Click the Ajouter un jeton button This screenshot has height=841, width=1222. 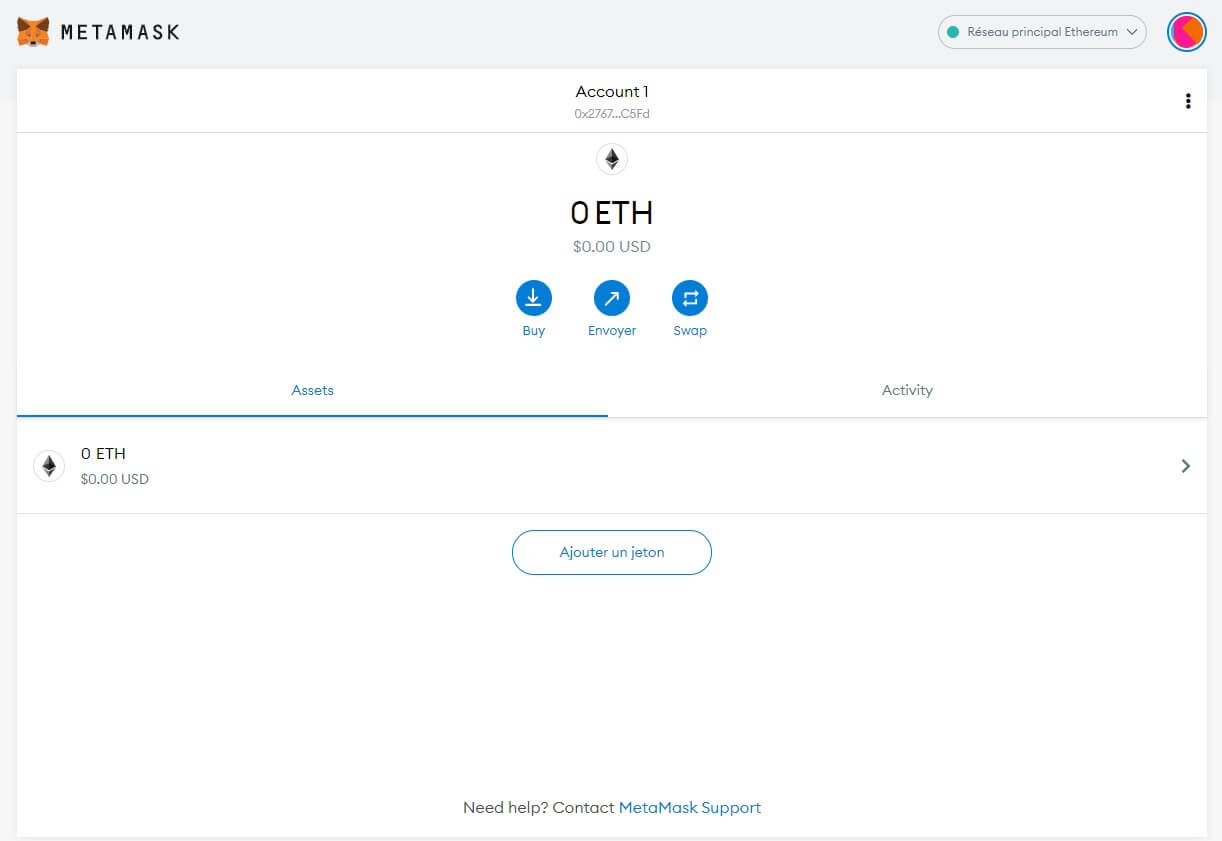tap(611, 552)
